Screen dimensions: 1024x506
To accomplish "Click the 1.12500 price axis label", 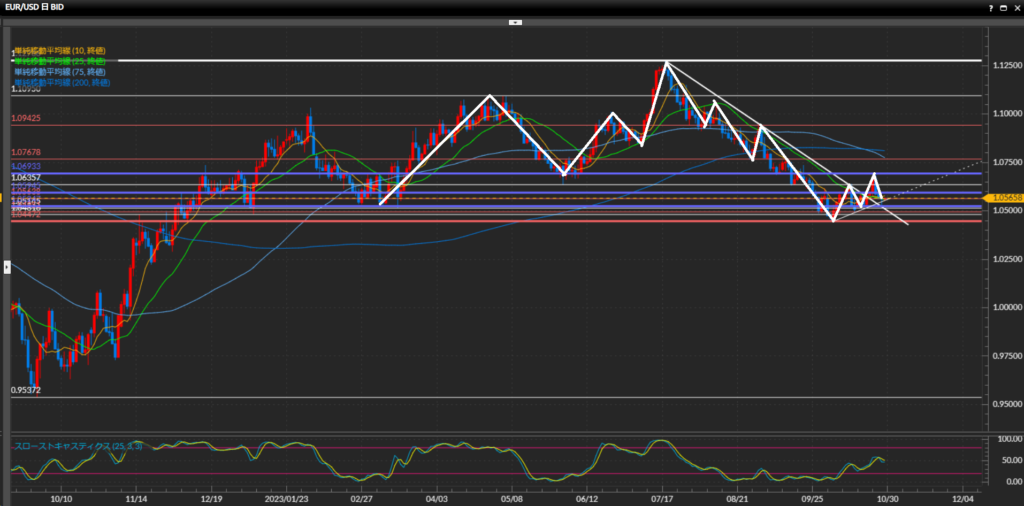I will pos(1002,66).
